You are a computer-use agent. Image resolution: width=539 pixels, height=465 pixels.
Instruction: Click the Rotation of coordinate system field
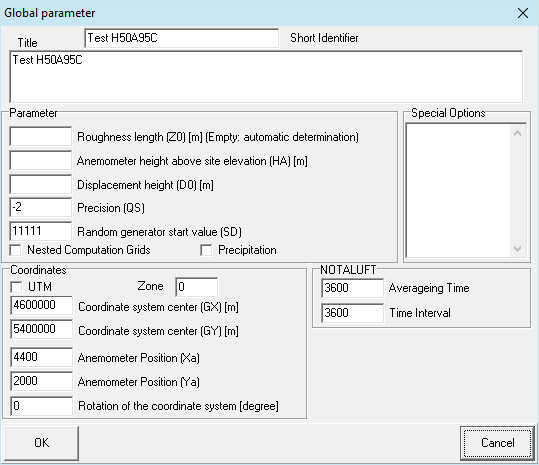[41, 406]
